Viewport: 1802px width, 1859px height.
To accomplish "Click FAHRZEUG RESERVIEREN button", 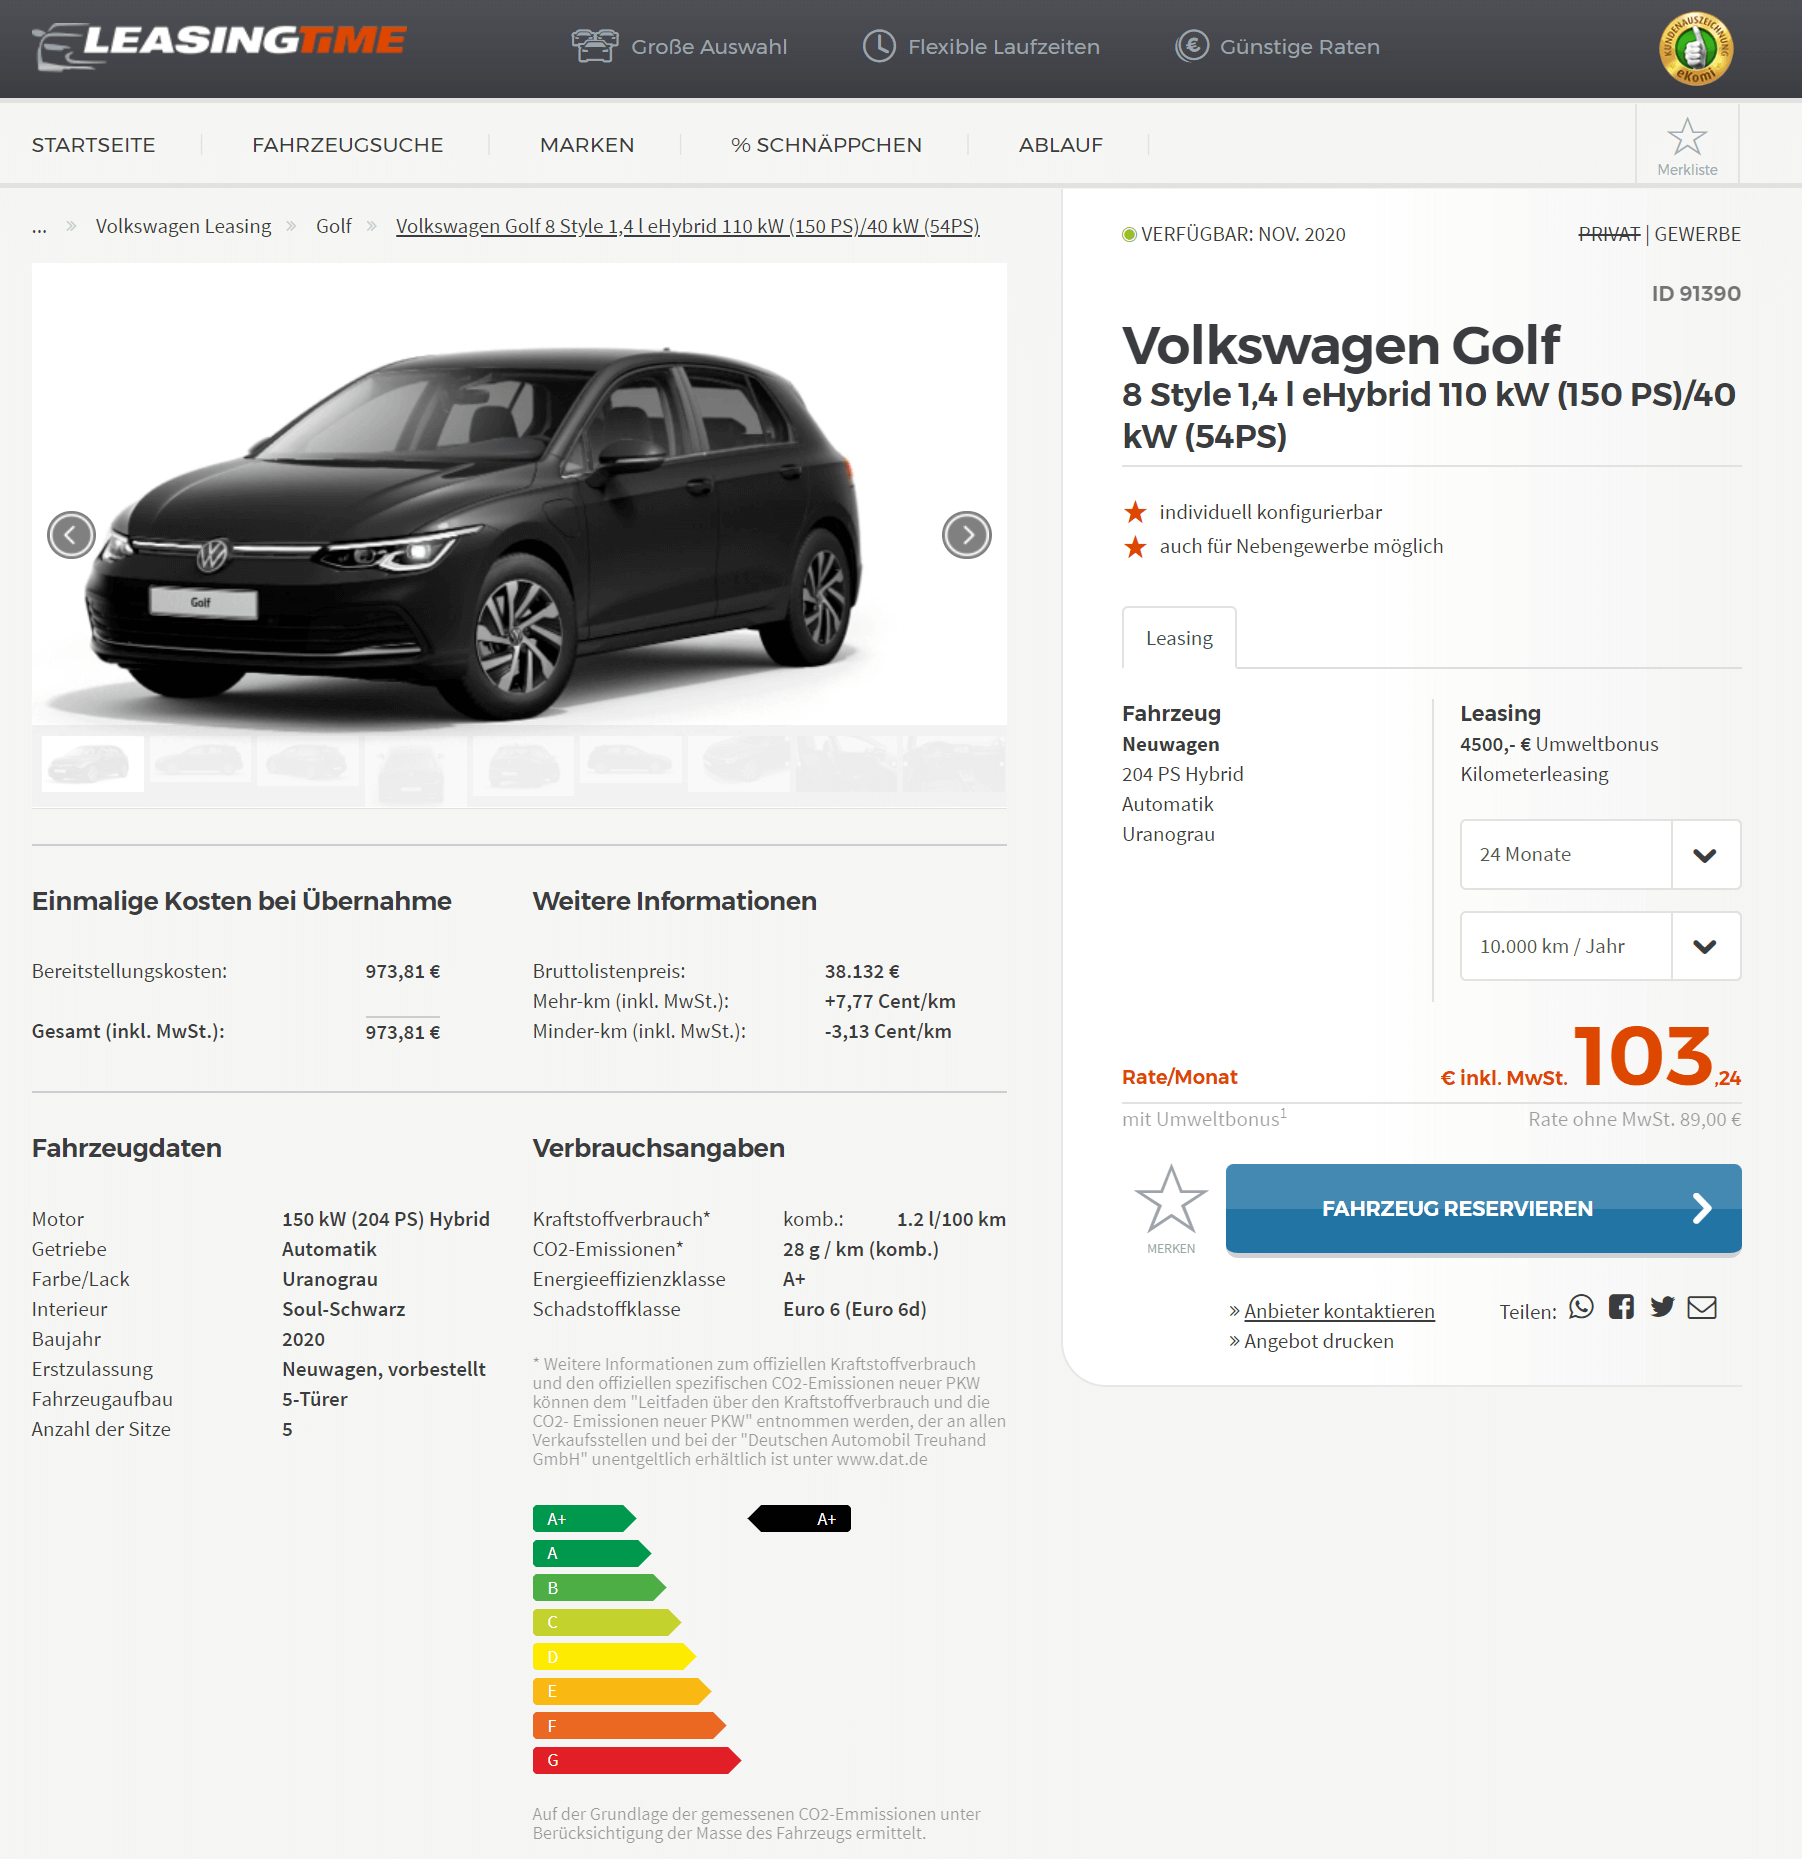I will 1483,1208.
